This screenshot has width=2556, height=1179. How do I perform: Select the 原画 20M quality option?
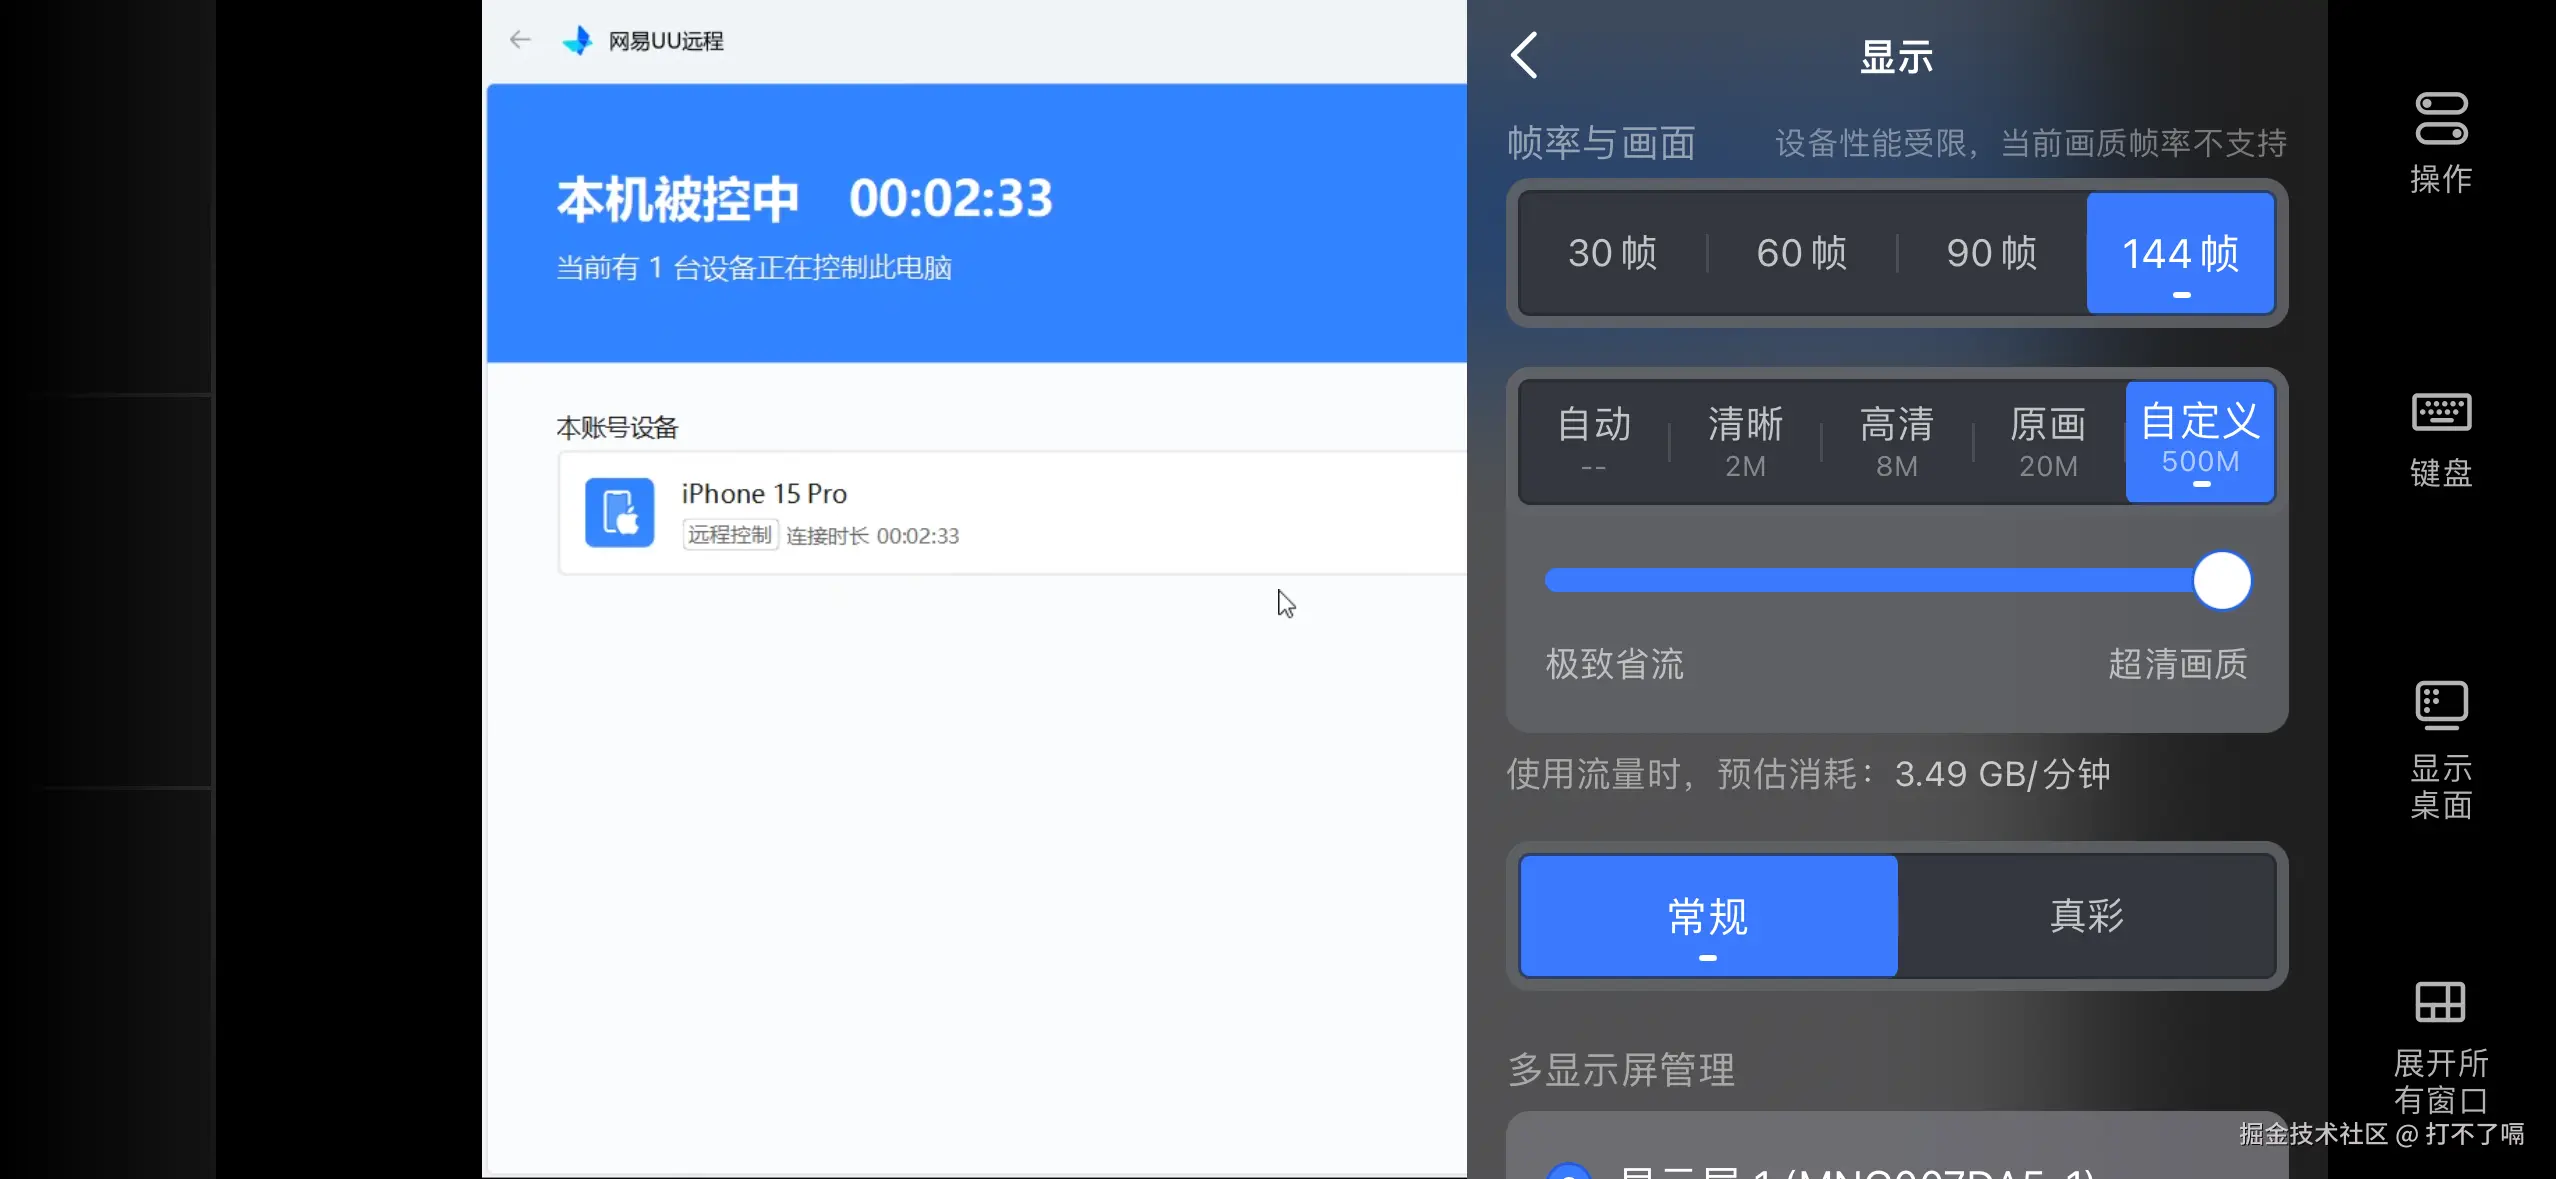pos(2048,441)
